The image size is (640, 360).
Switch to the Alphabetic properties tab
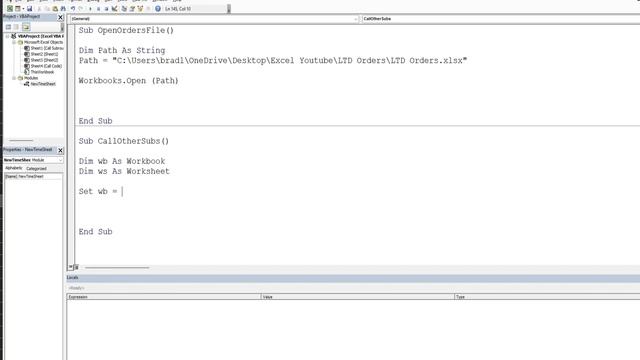[x=14, y=168]
